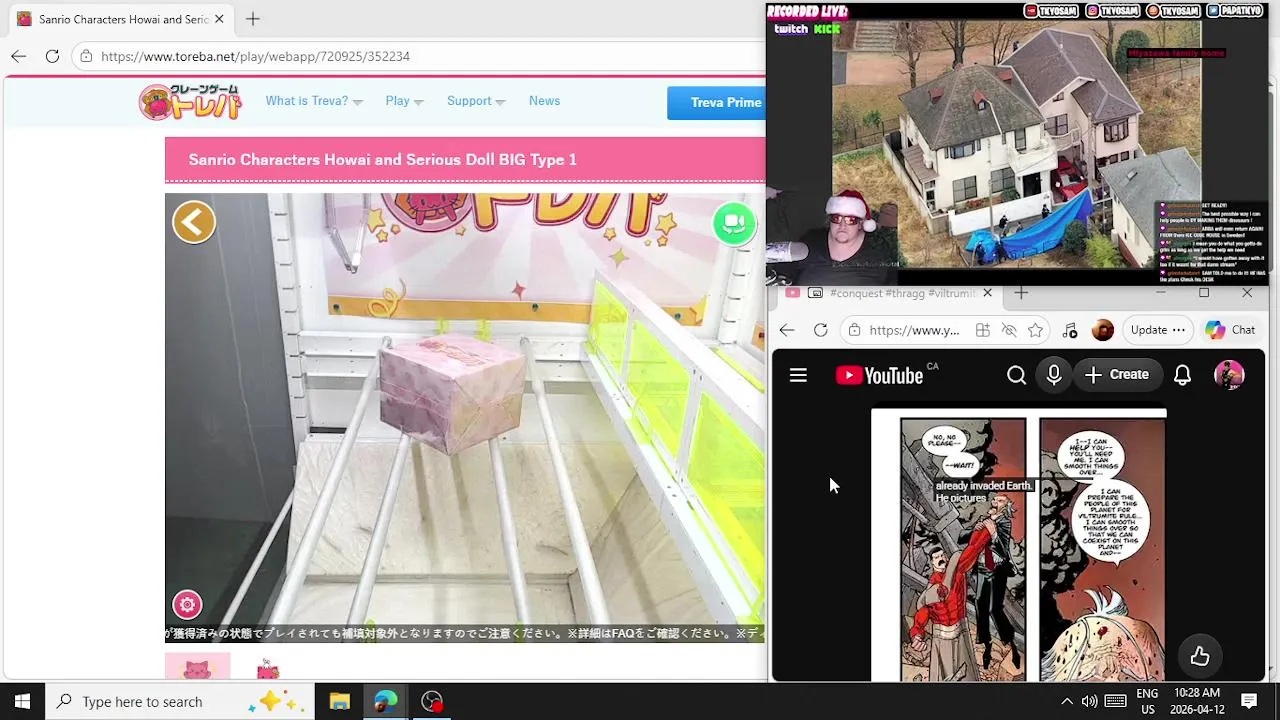Screen dimensions: 1280x720
Task: Open the touch keyboard tray icon
Action: point(1116,701)
